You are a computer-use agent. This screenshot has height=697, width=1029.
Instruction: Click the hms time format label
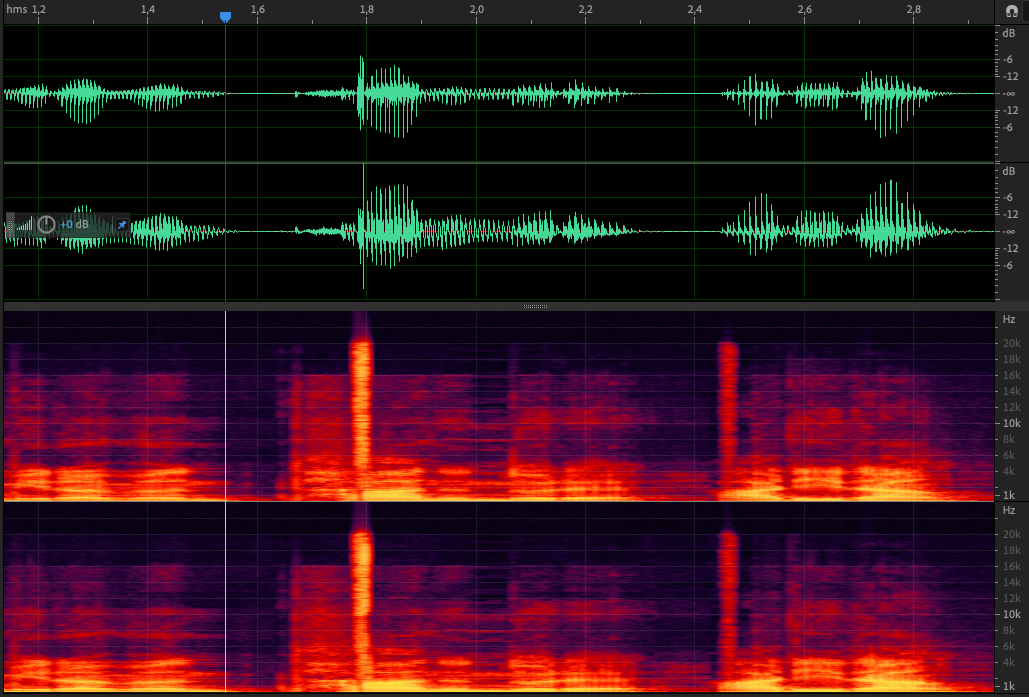click(15, 9)
